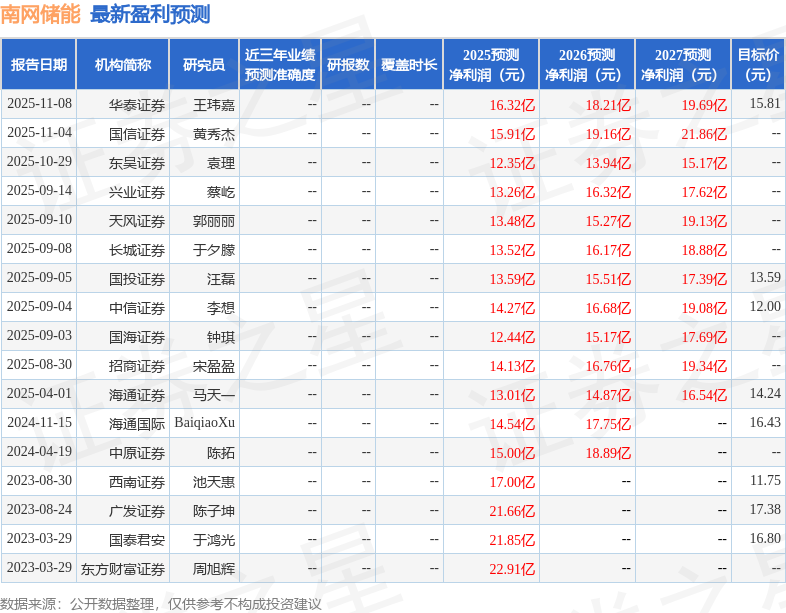Click the 17.00亿 profit value
This screenshot has height=613, width=786.
(x=512, y=483)
